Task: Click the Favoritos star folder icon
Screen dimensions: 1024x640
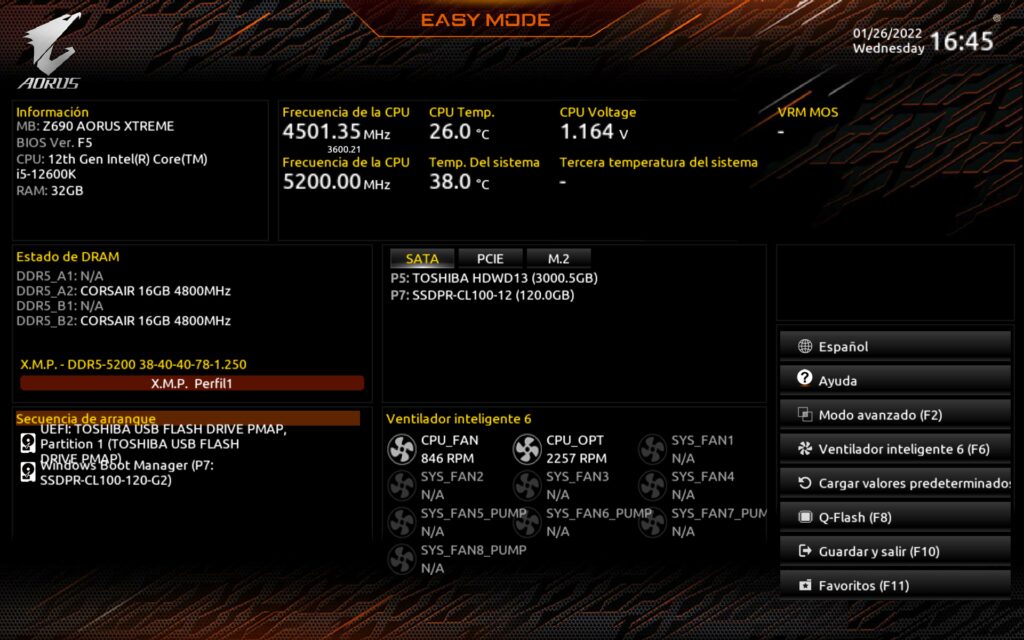Action: (x=805, y=585)
